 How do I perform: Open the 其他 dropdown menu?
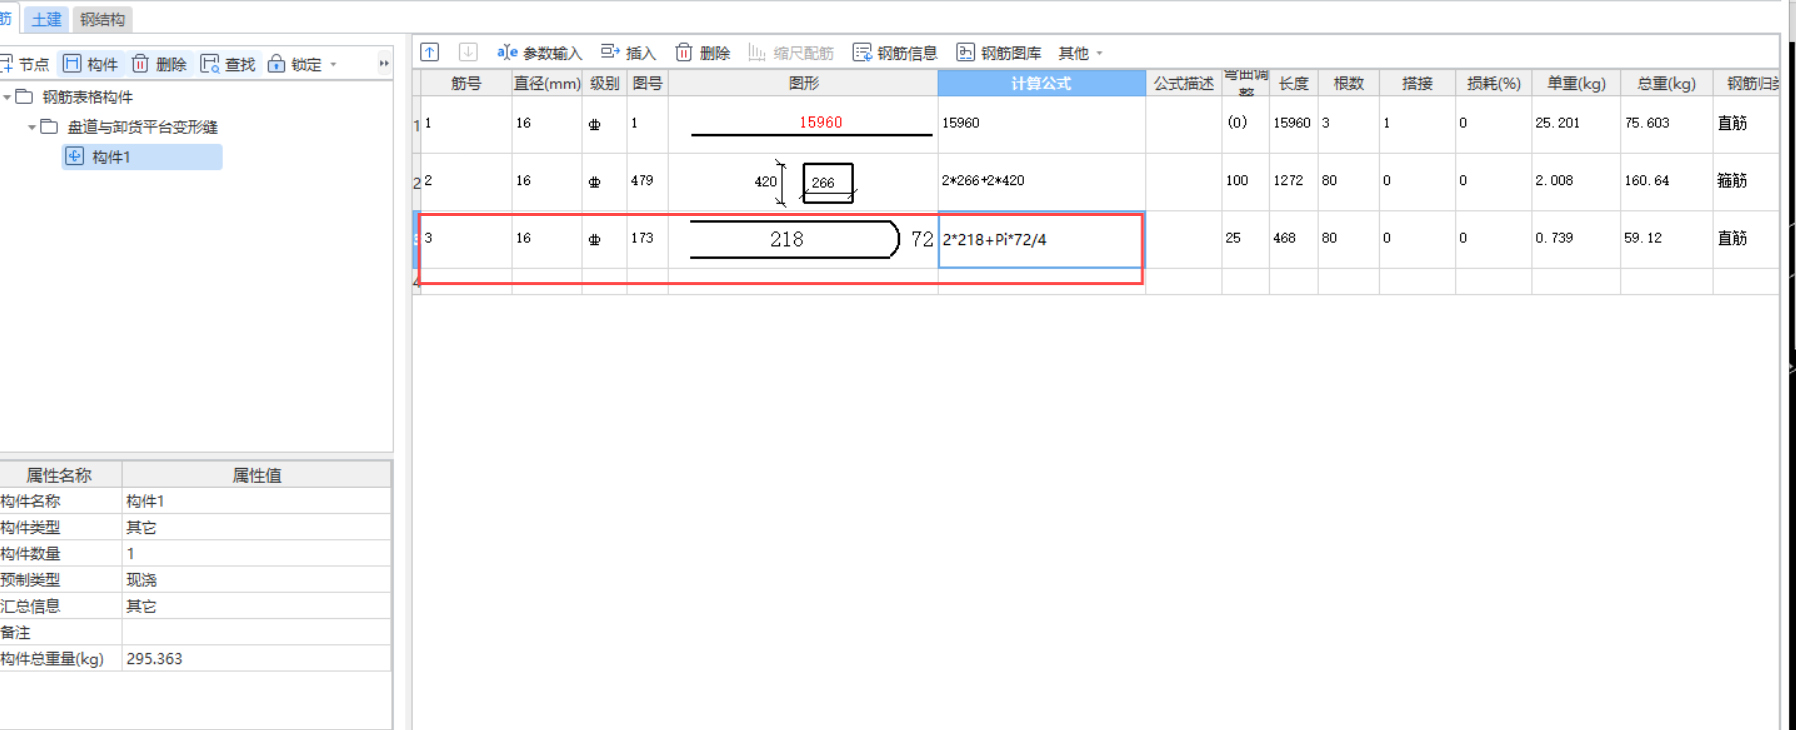pyautogui.click(x=1080, y=53)
